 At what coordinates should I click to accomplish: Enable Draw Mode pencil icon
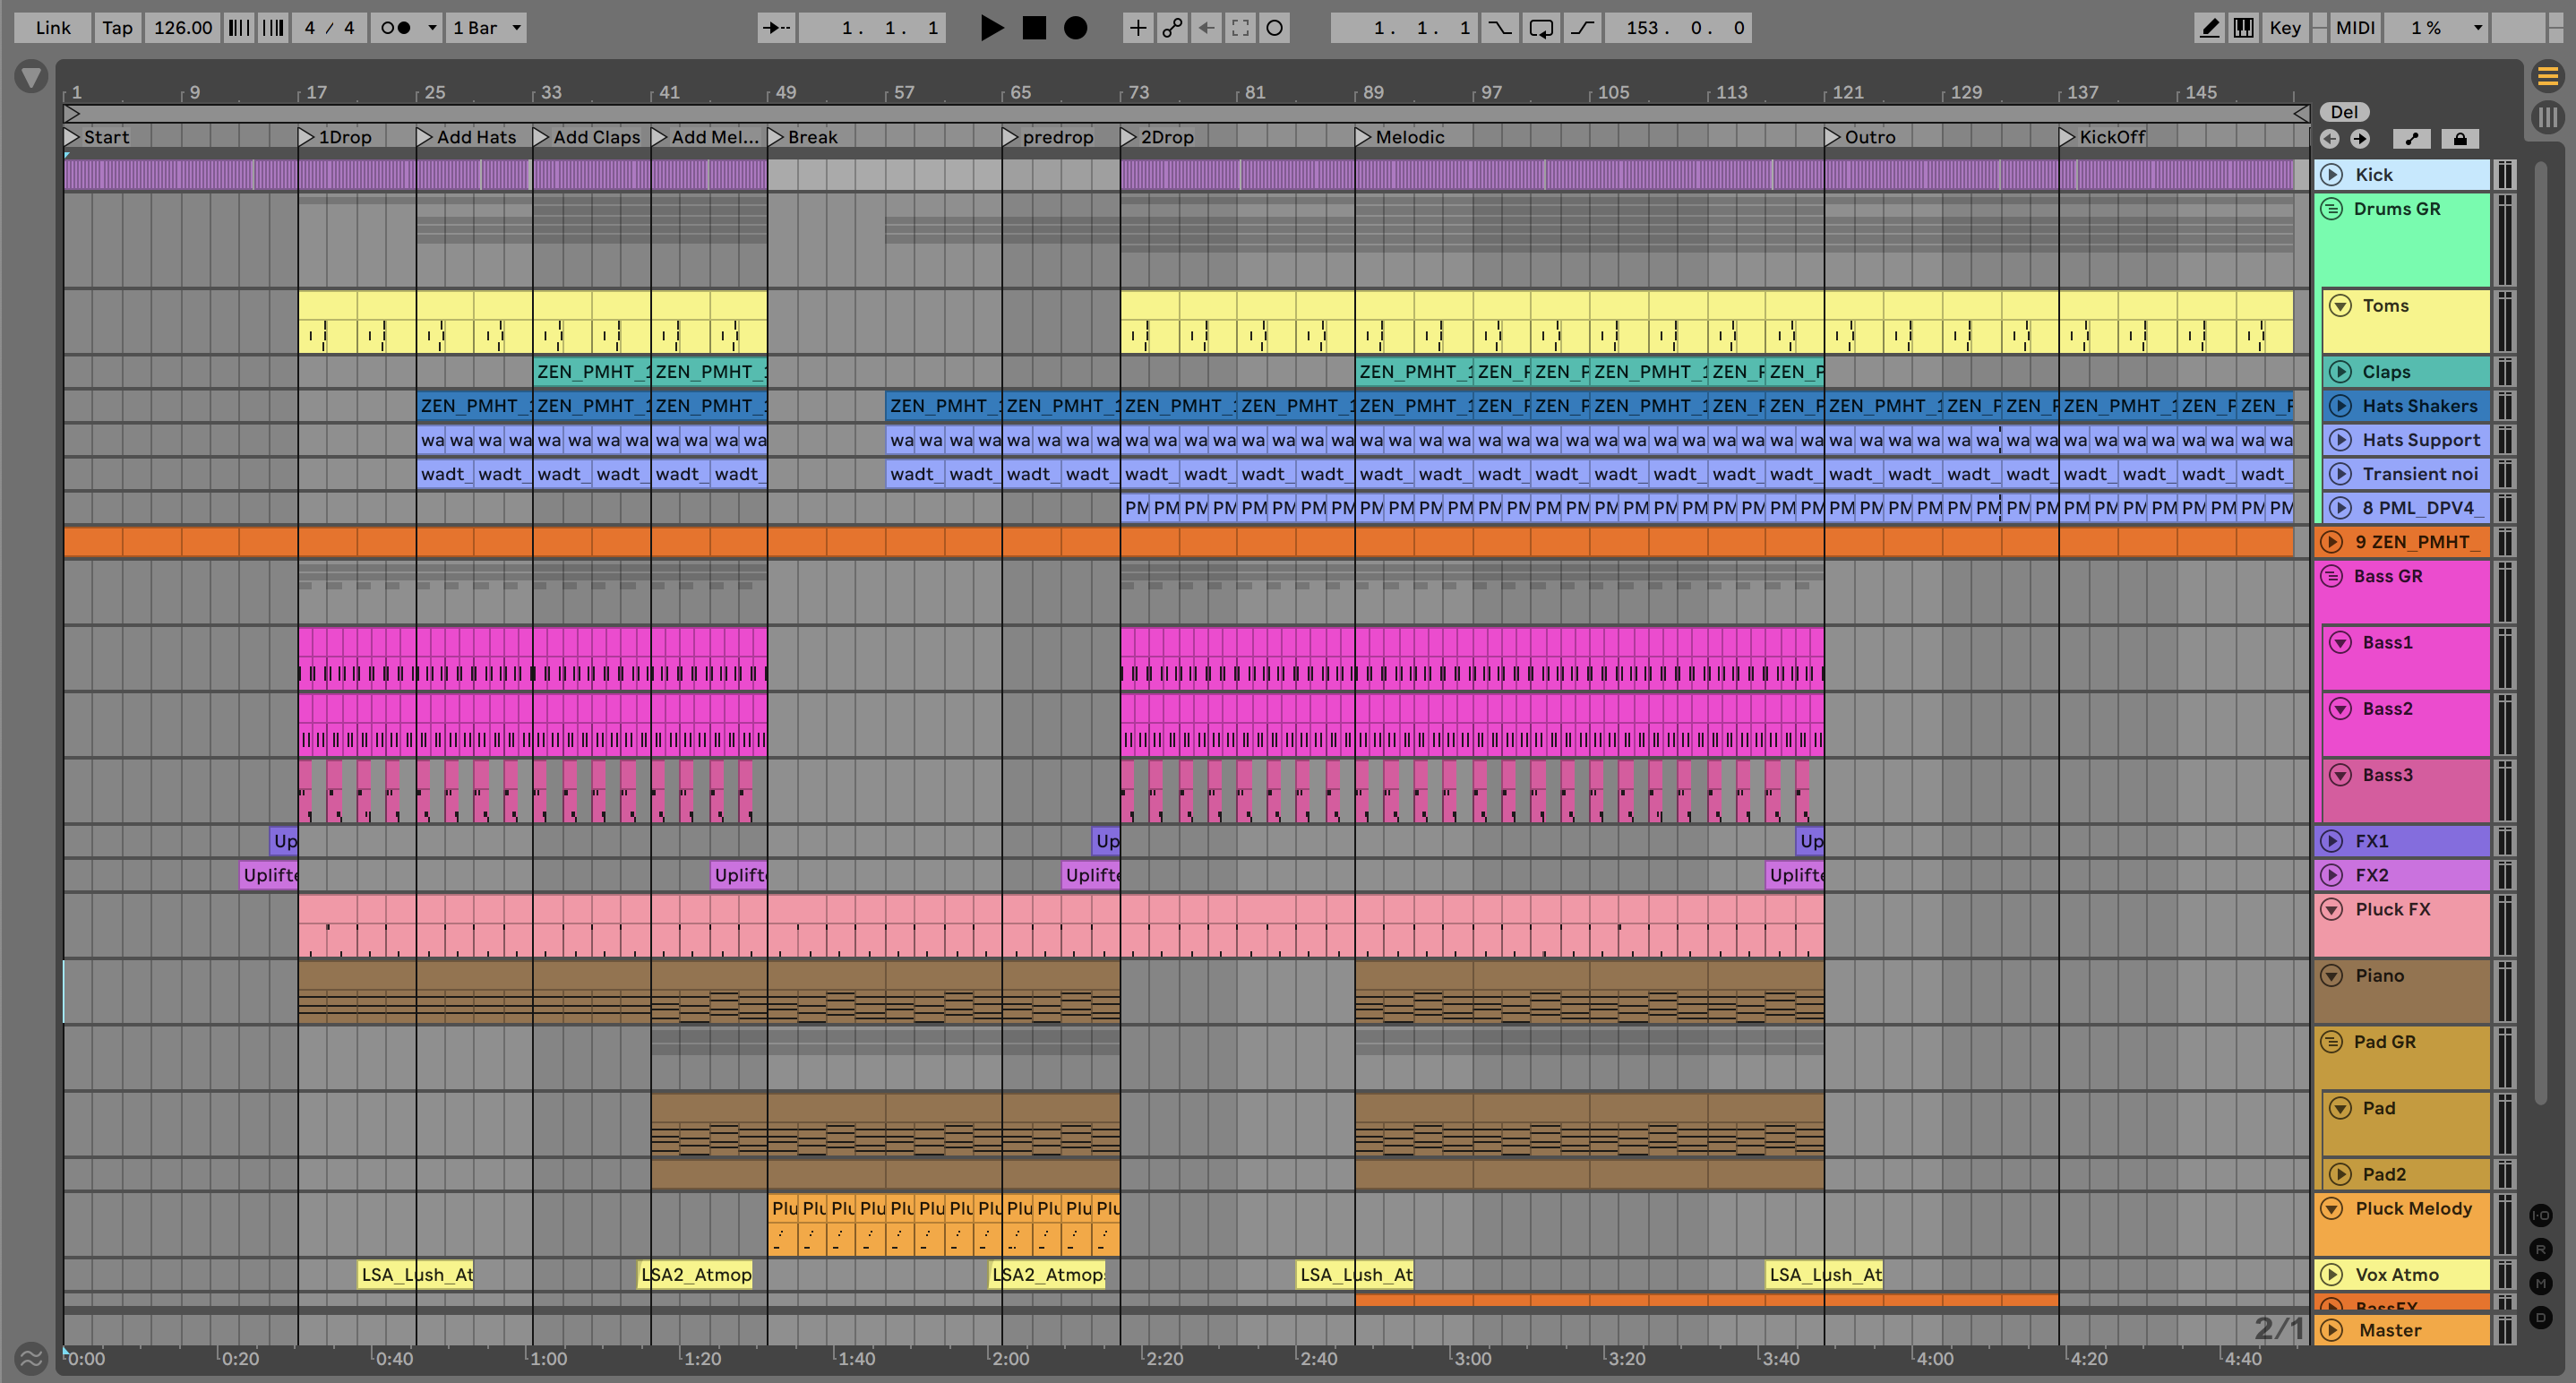2209,28
